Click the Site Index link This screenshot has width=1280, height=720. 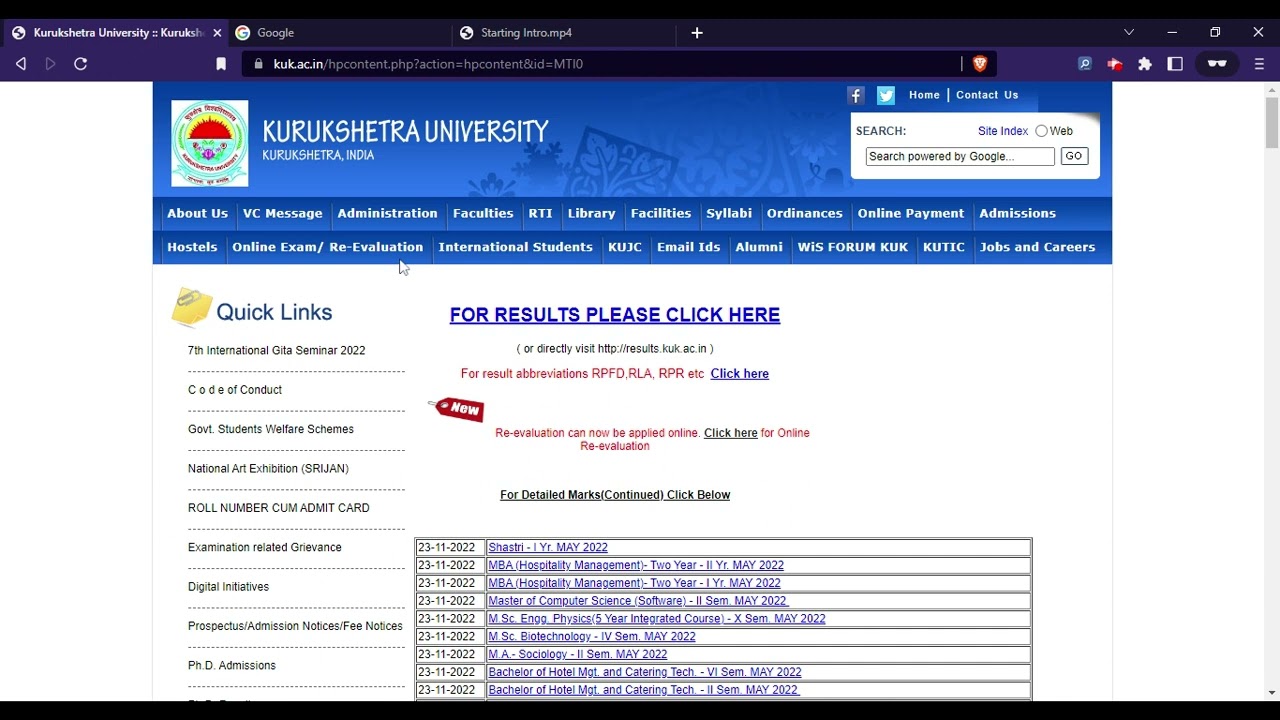[x=1003, y=131]
